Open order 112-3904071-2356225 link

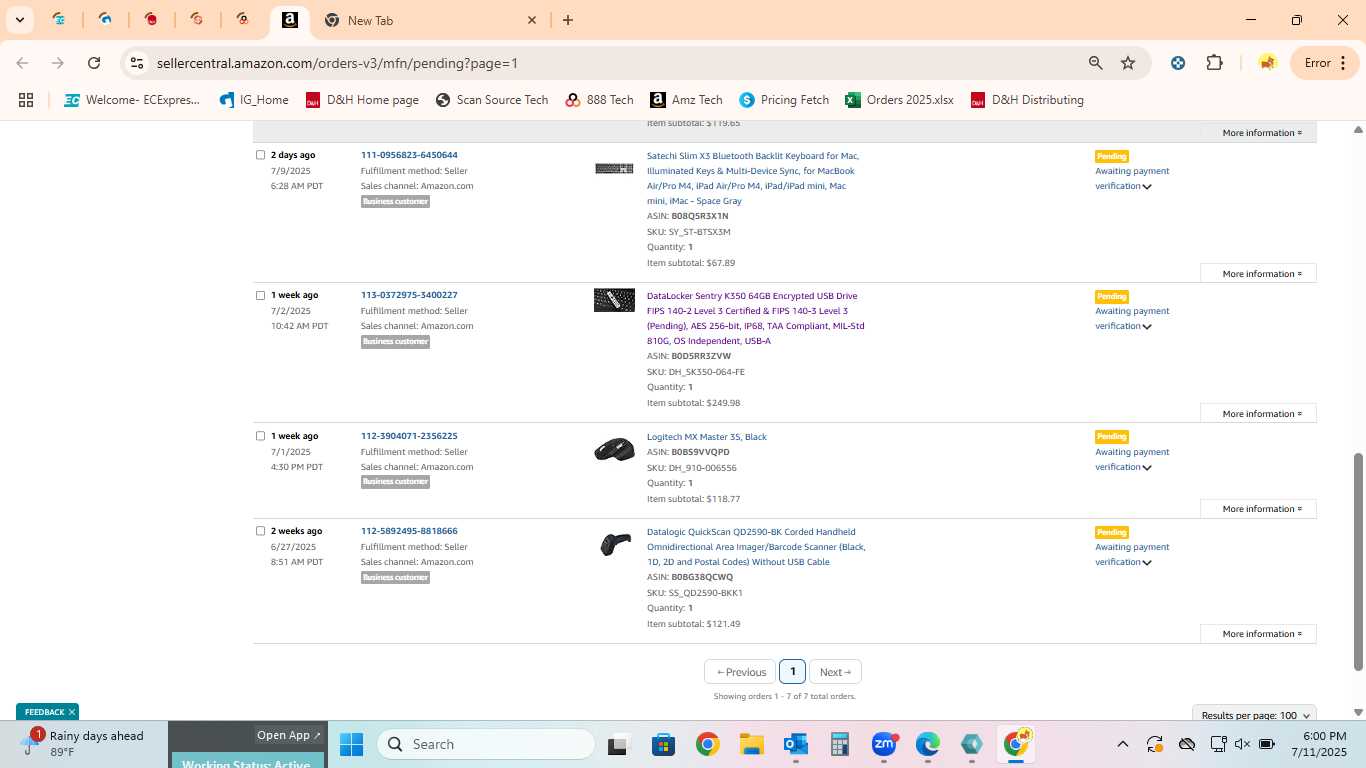click(409, 436)
